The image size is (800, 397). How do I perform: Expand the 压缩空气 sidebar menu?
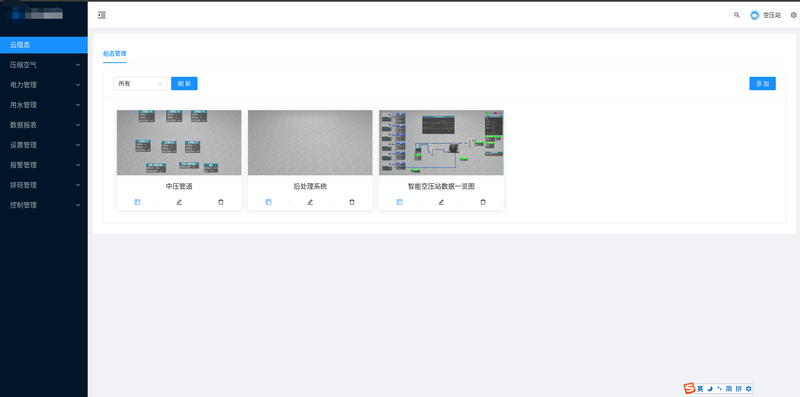[44, 65]
